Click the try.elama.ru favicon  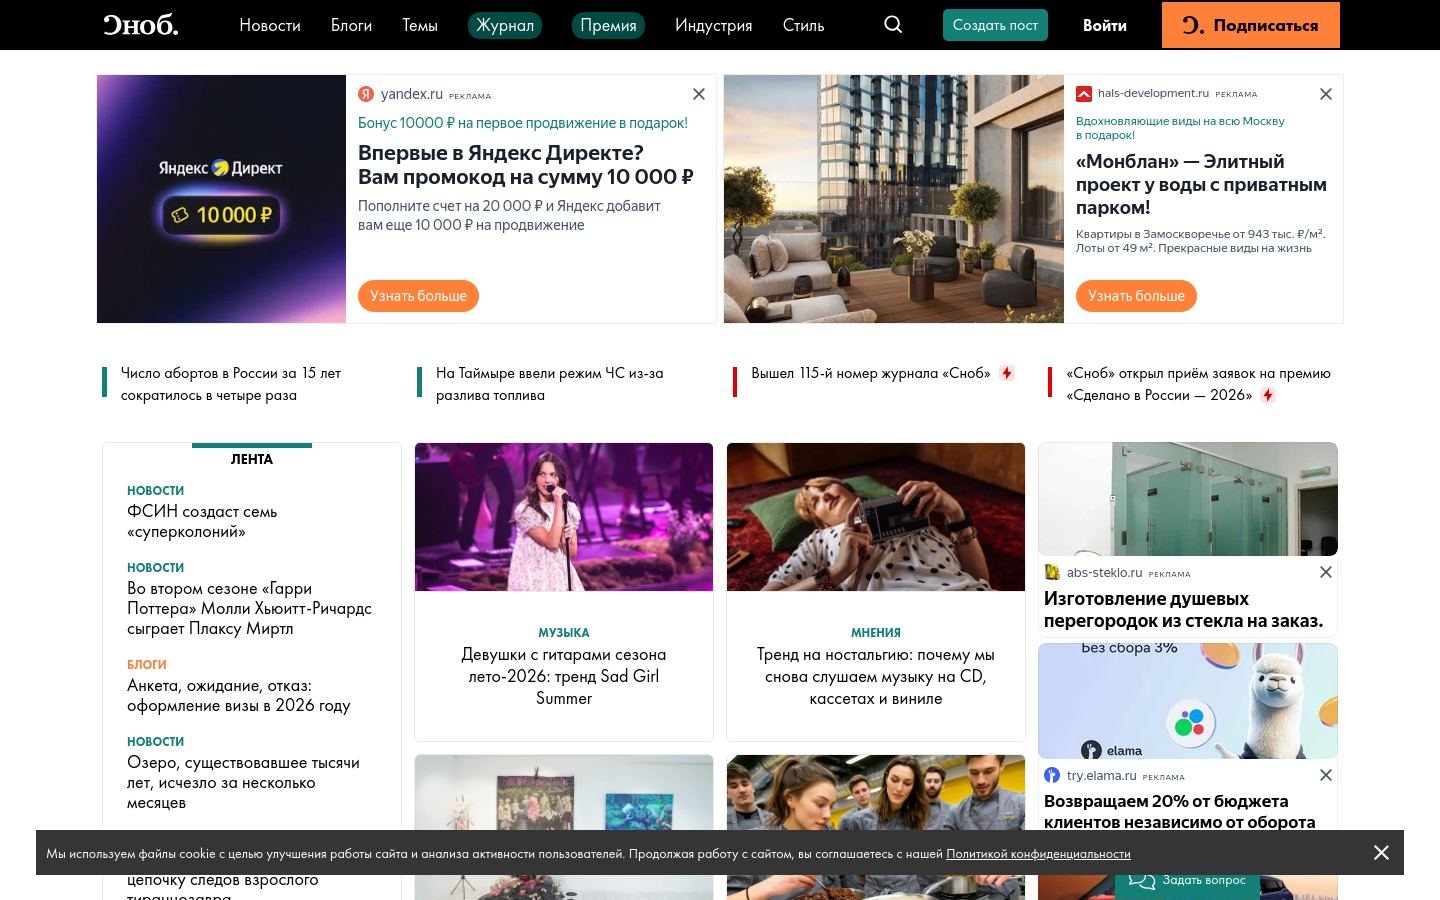(1052, 775)
